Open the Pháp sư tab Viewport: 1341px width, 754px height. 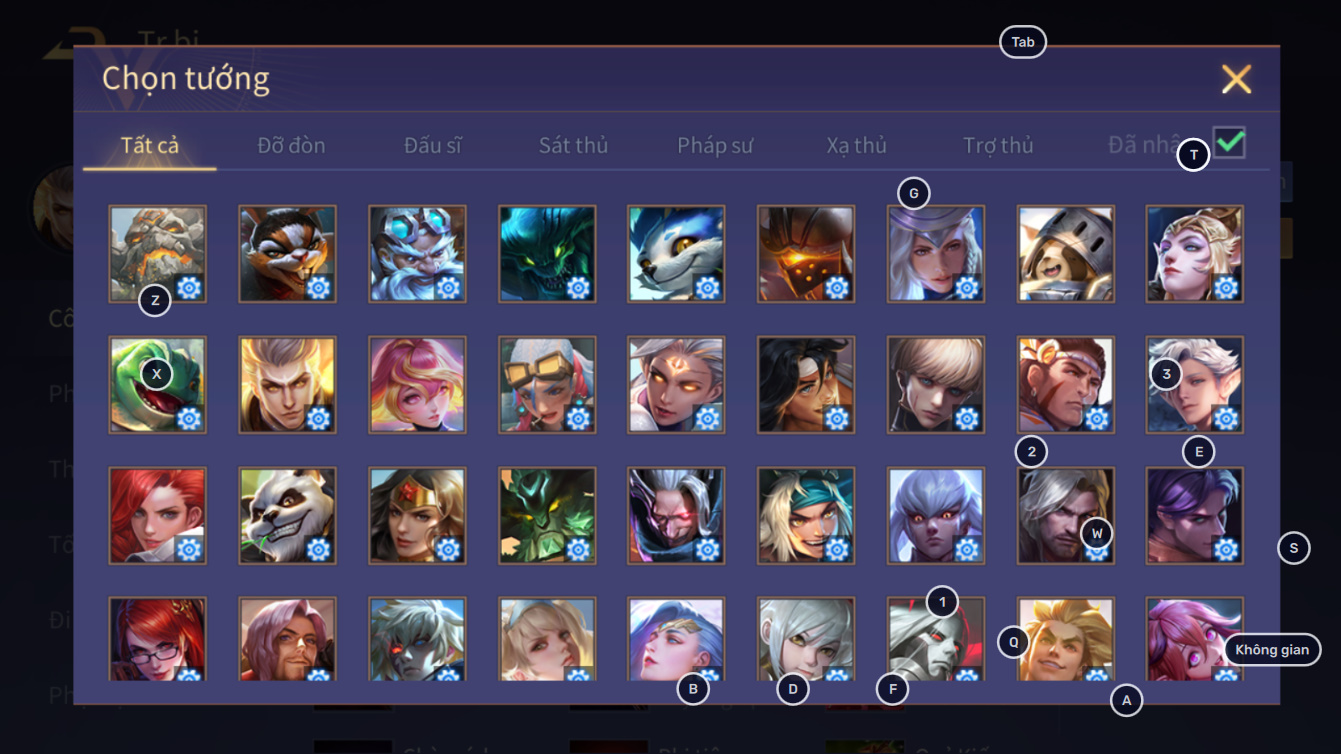click(x=715, y=145)
